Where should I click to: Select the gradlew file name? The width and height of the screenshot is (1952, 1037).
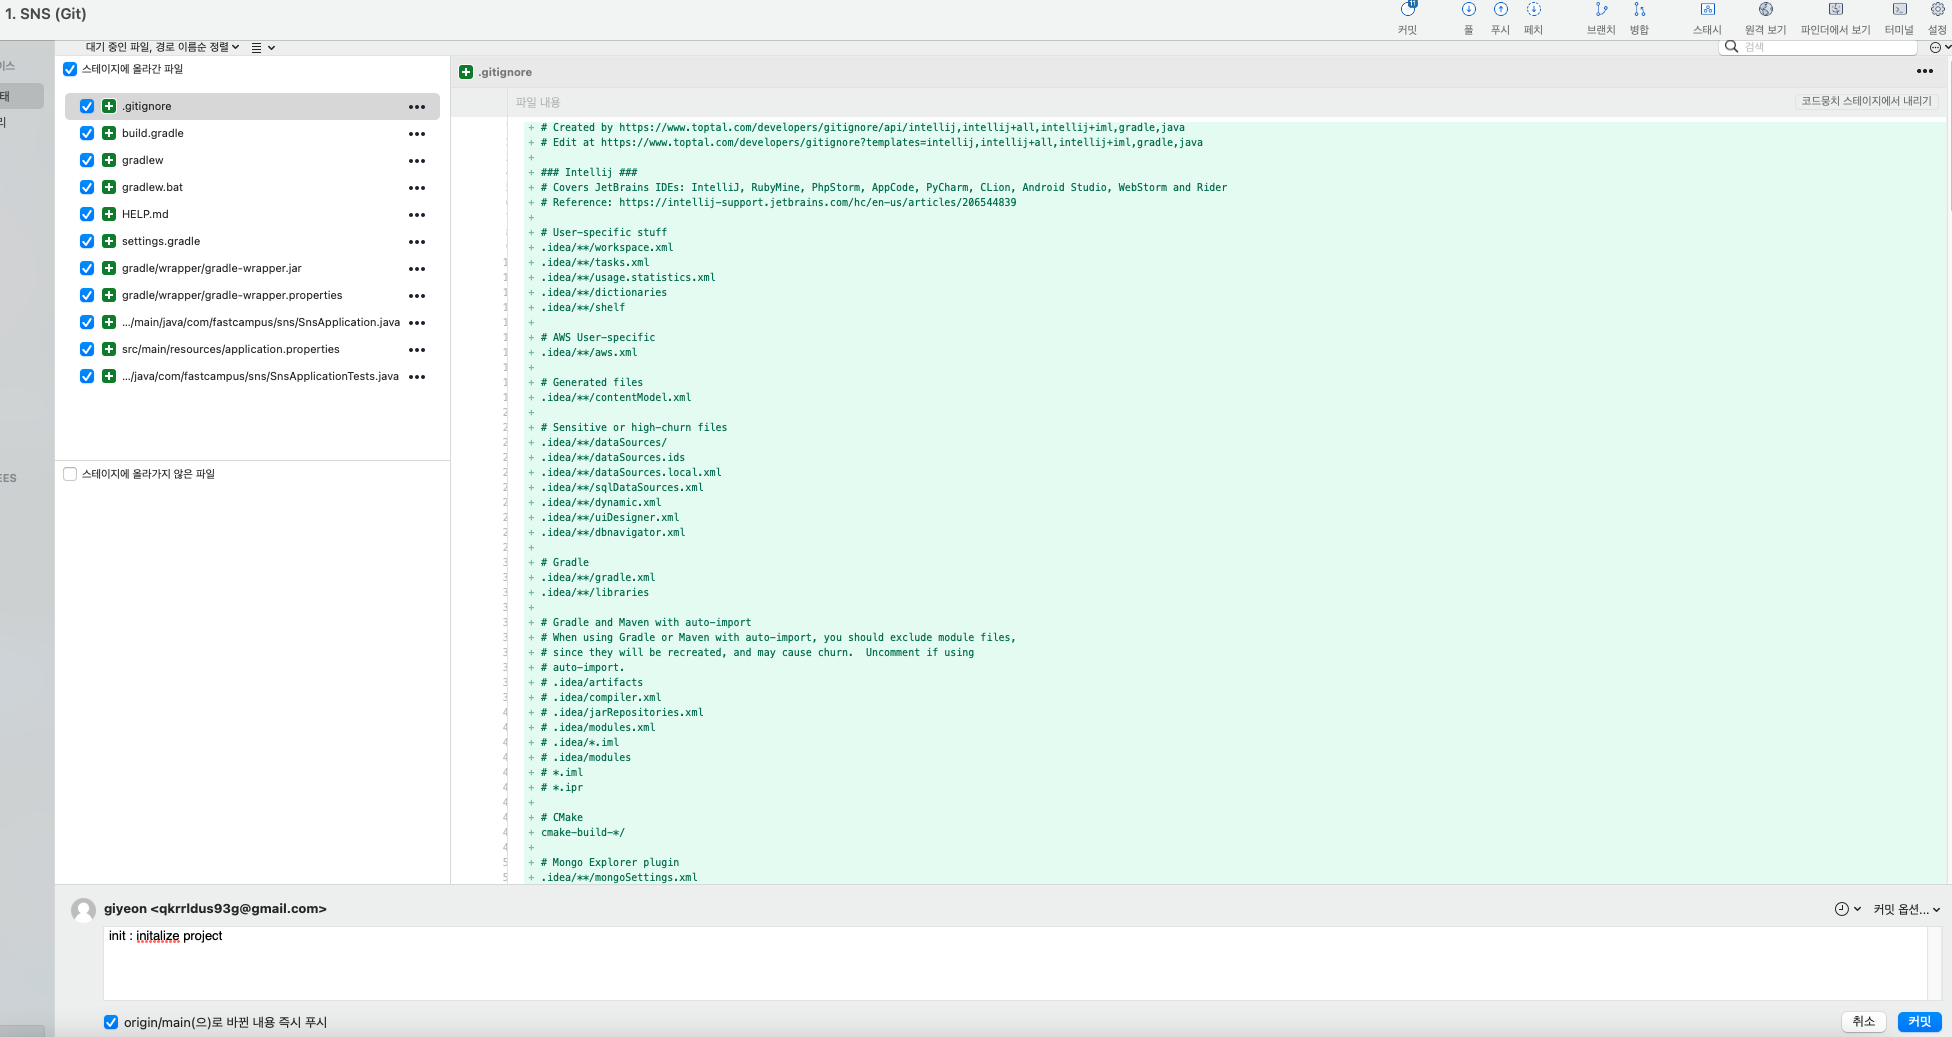pos(142,160)
